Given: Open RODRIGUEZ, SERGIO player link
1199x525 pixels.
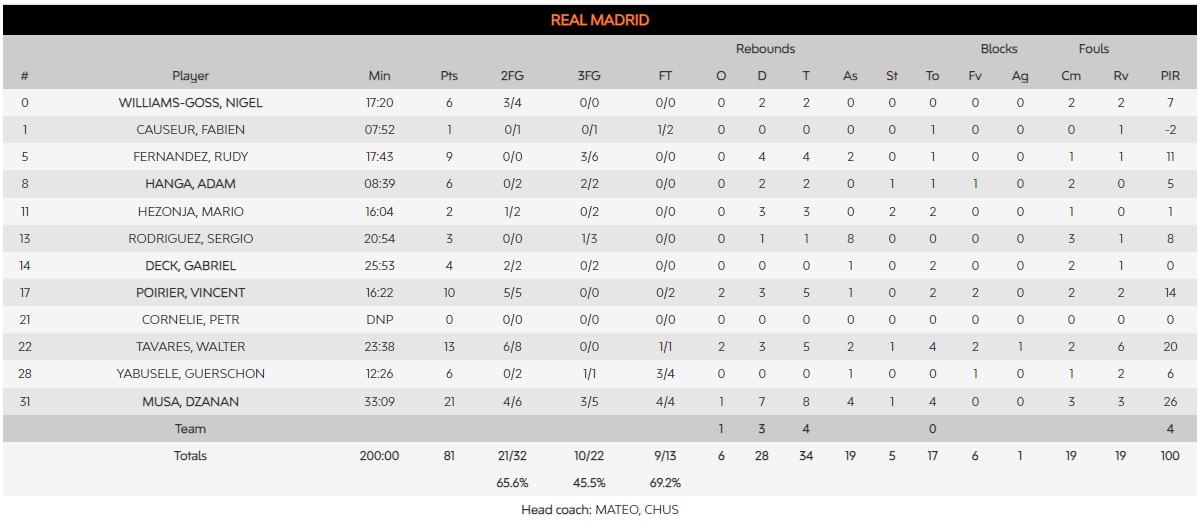Looking at the screenshot, I should (190, 238).
